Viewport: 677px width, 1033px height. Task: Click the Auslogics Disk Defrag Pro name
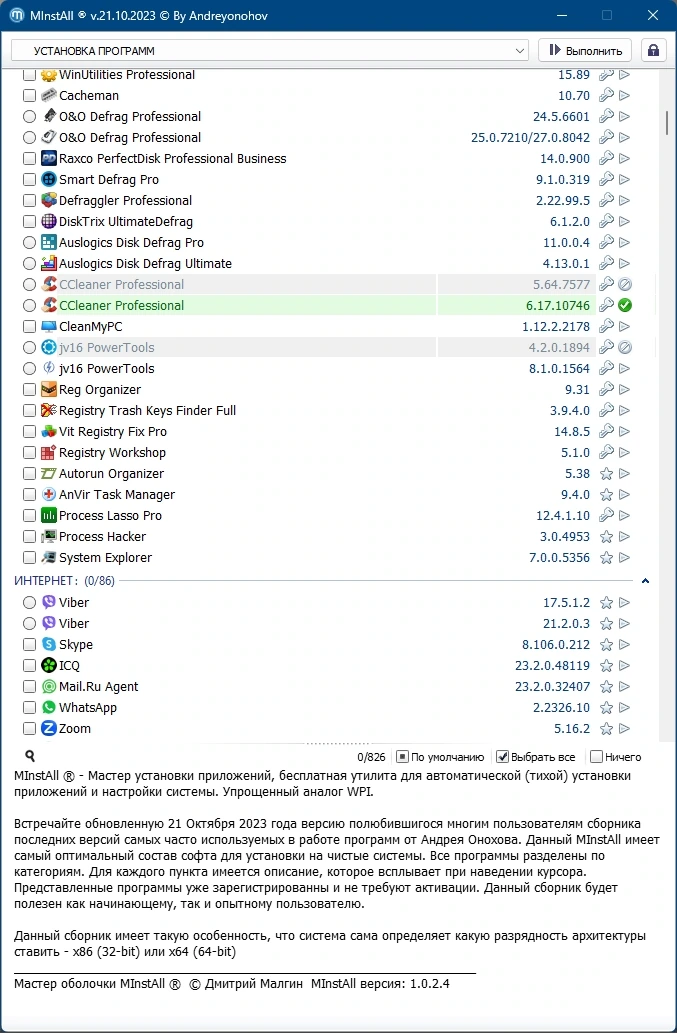coord(132,242)
